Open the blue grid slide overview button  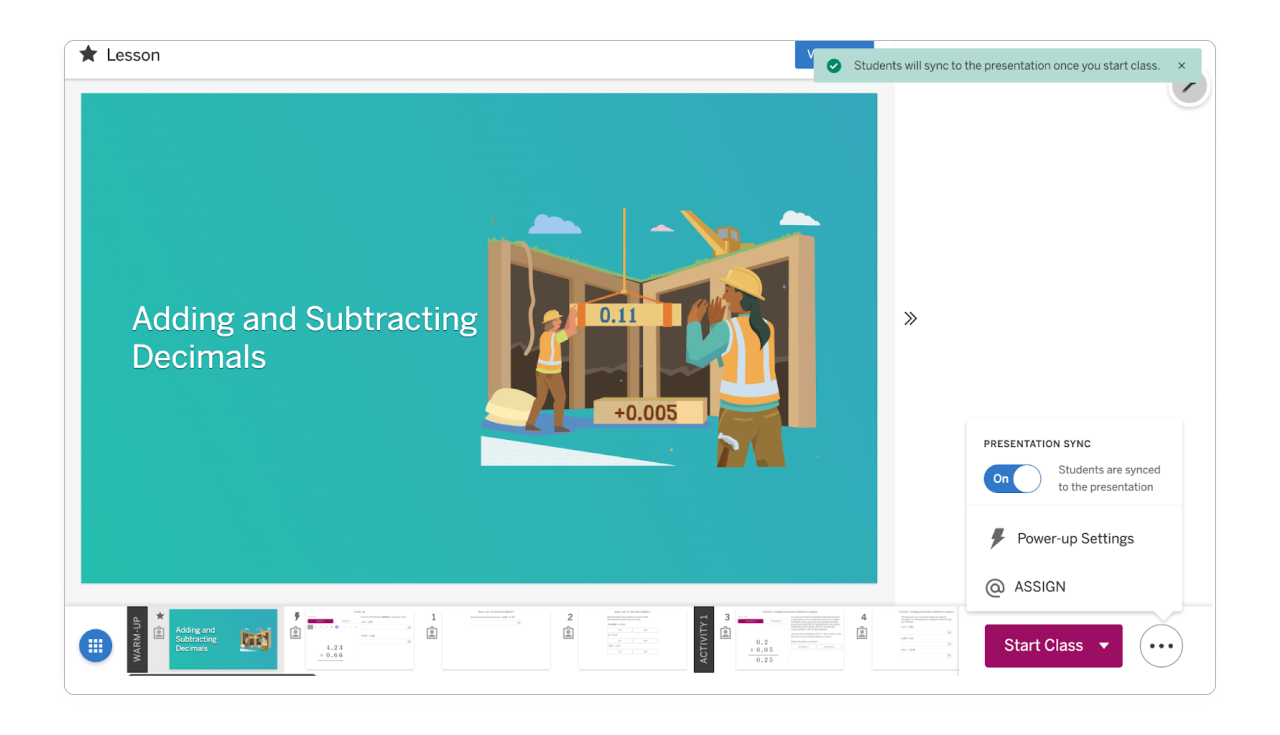[x=96, y=646]
